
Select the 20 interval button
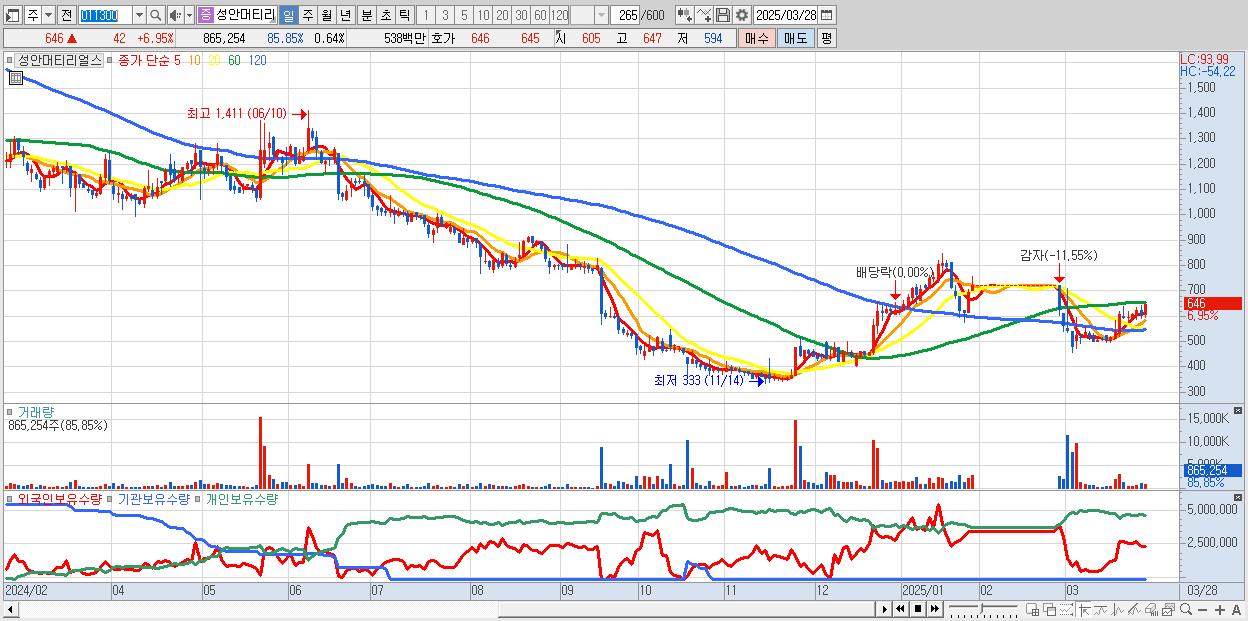point(502,15)
